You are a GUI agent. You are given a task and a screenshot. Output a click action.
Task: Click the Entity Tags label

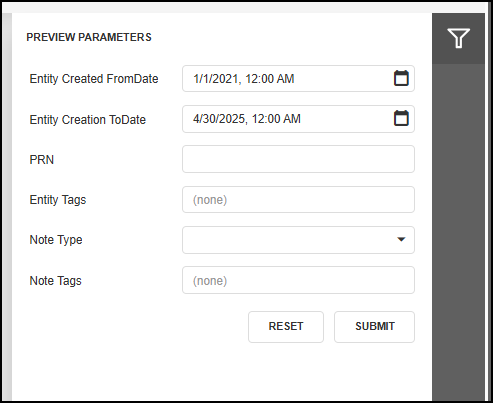58,200
